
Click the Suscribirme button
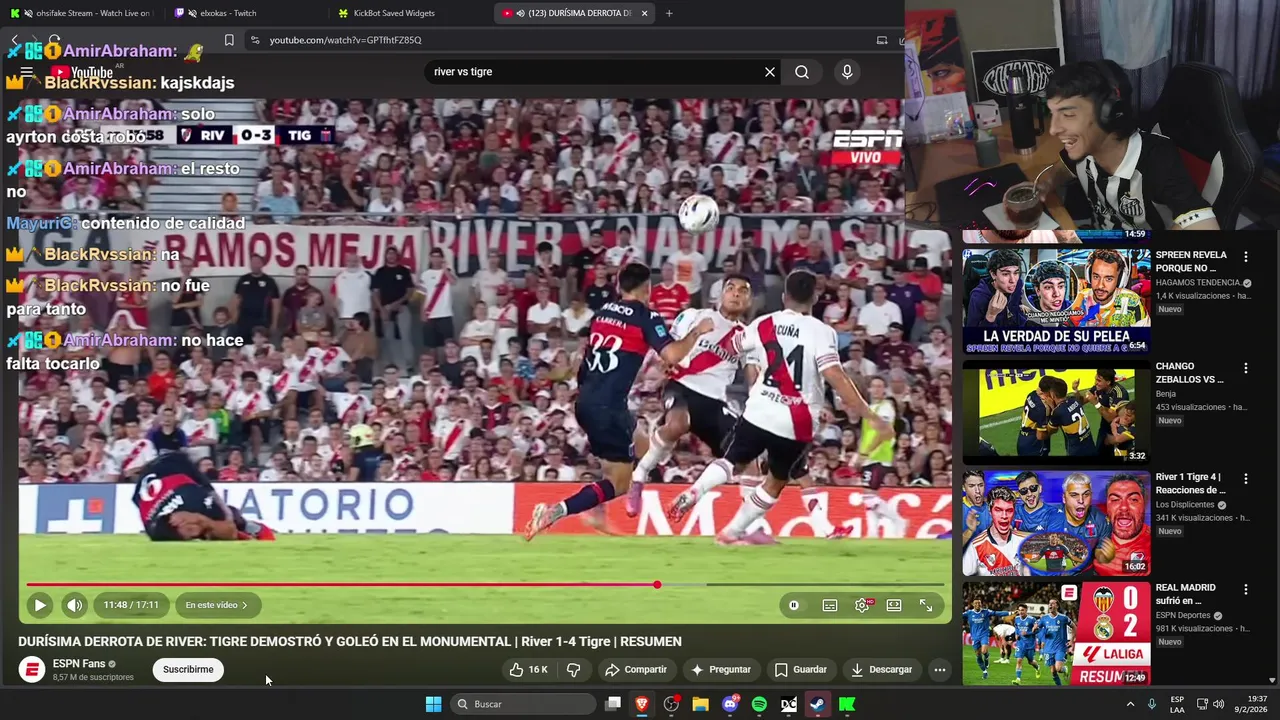point(188,669)
